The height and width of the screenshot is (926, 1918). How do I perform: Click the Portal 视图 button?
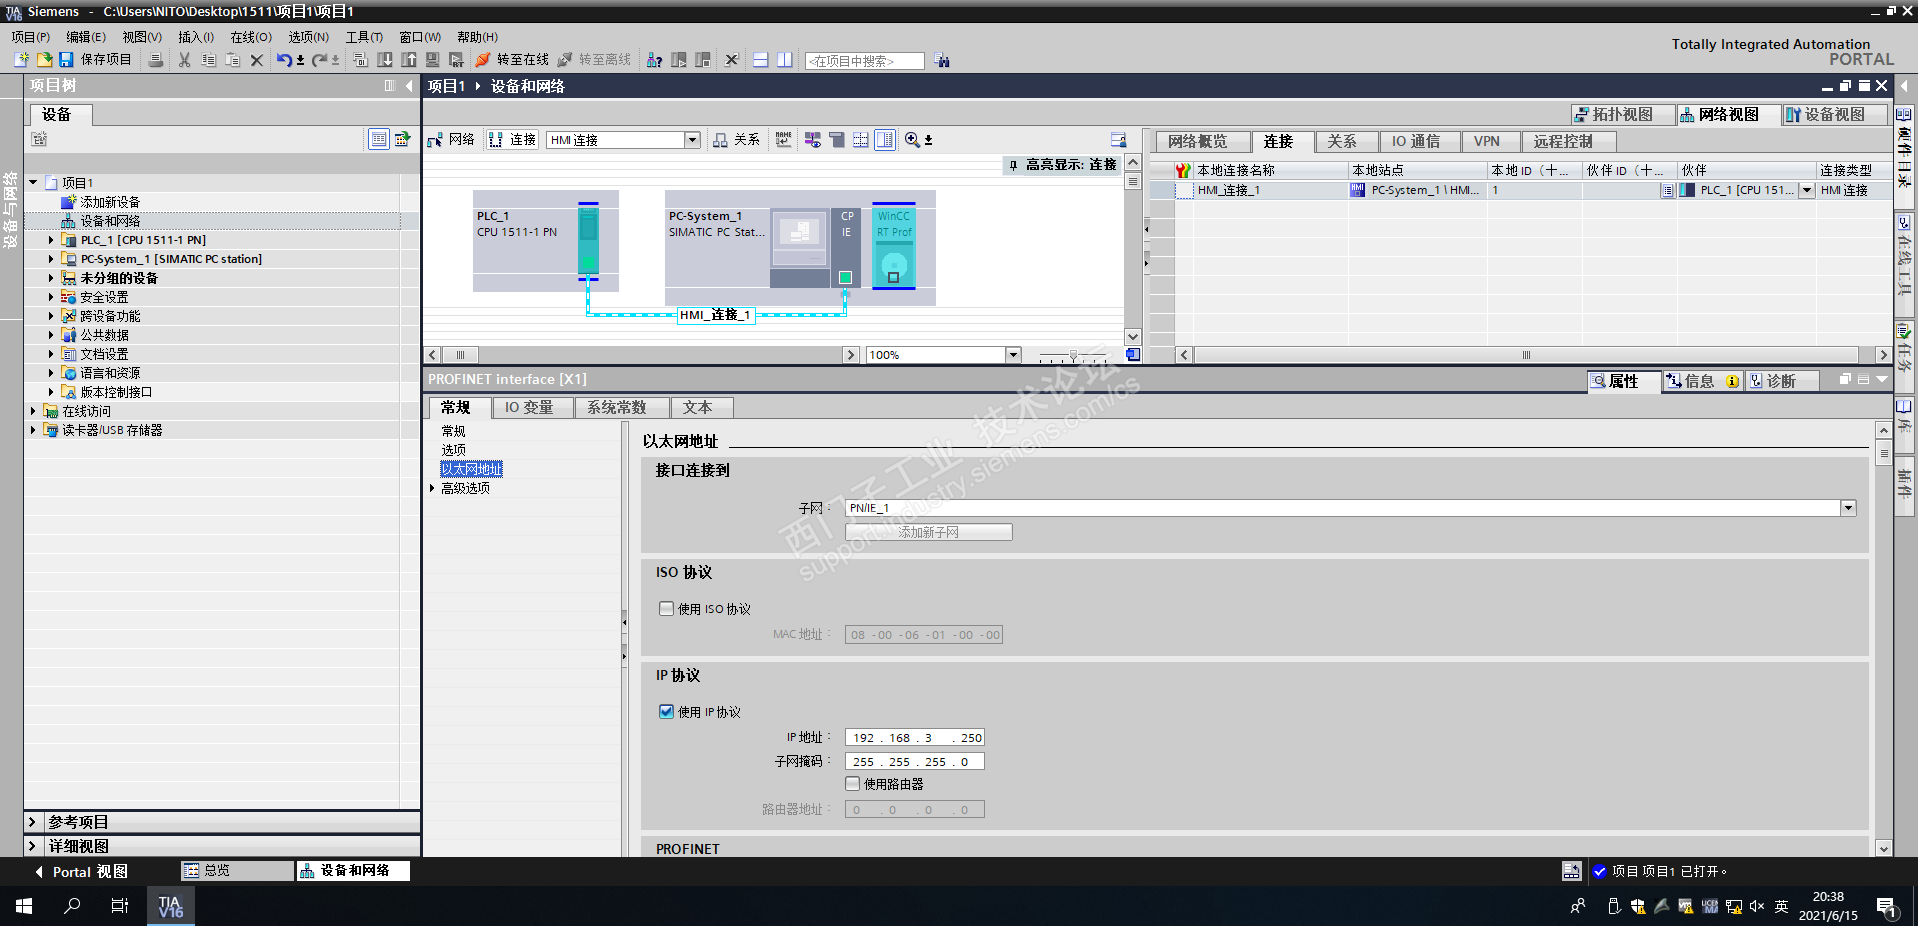(x=81, y=872)
